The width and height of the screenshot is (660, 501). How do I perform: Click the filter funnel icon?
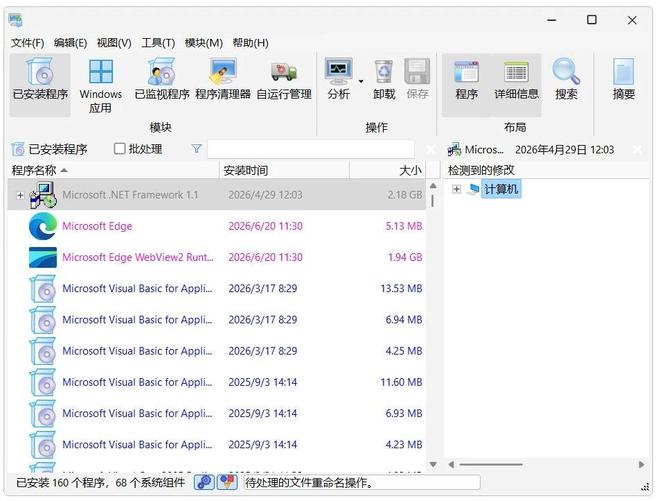click(196, 149)
